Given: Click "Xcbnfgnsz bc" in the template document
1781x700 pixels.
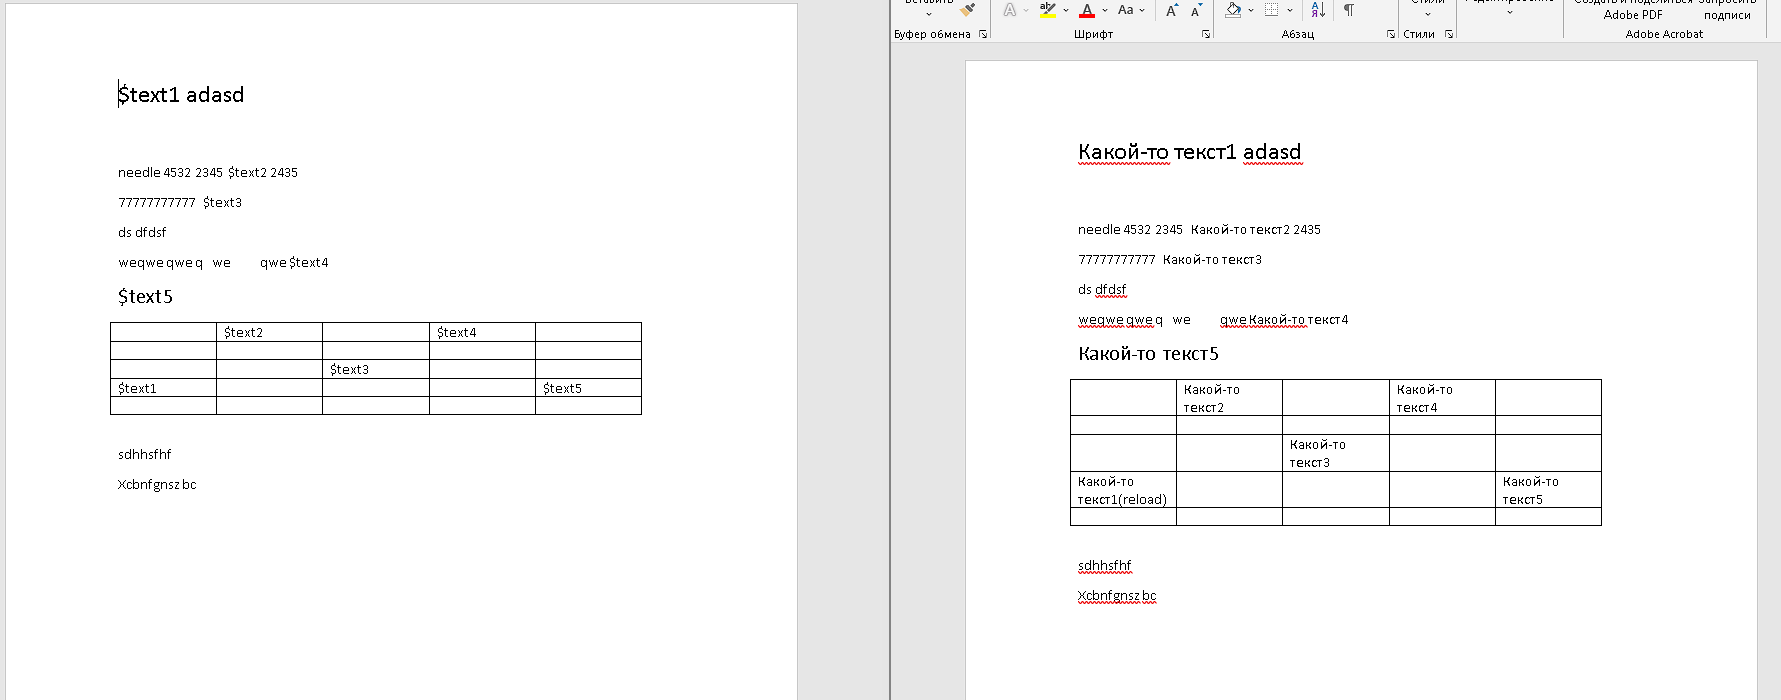Looking at the screenshot, I should coord(157,485).
